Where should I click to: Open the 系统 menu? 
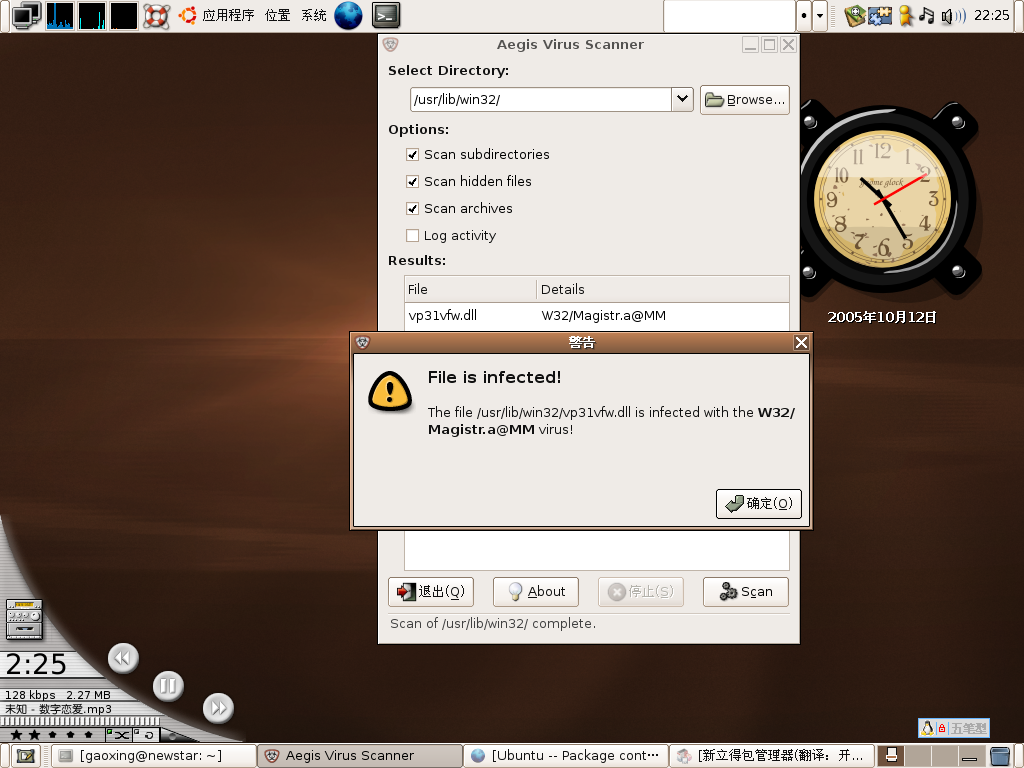click(x=313, y=15)
